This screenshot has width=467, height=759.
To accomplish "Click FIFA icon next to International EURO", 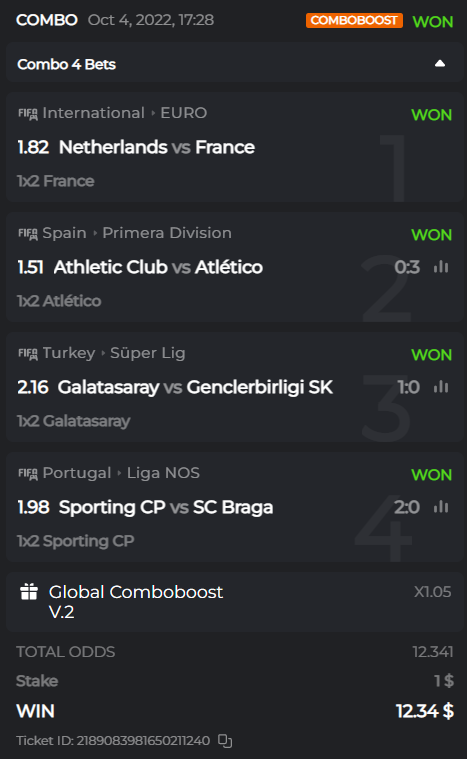I will pyautogui.click(x=28, y=114).
